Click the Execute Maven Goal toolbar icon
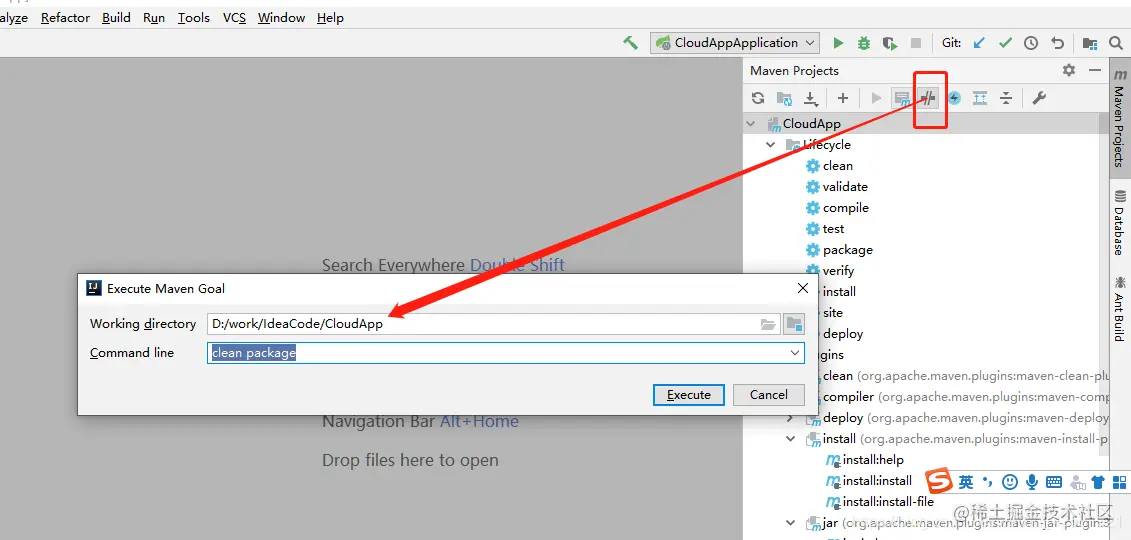Screen dimensions: 1131x540 (x=902, y=98)
